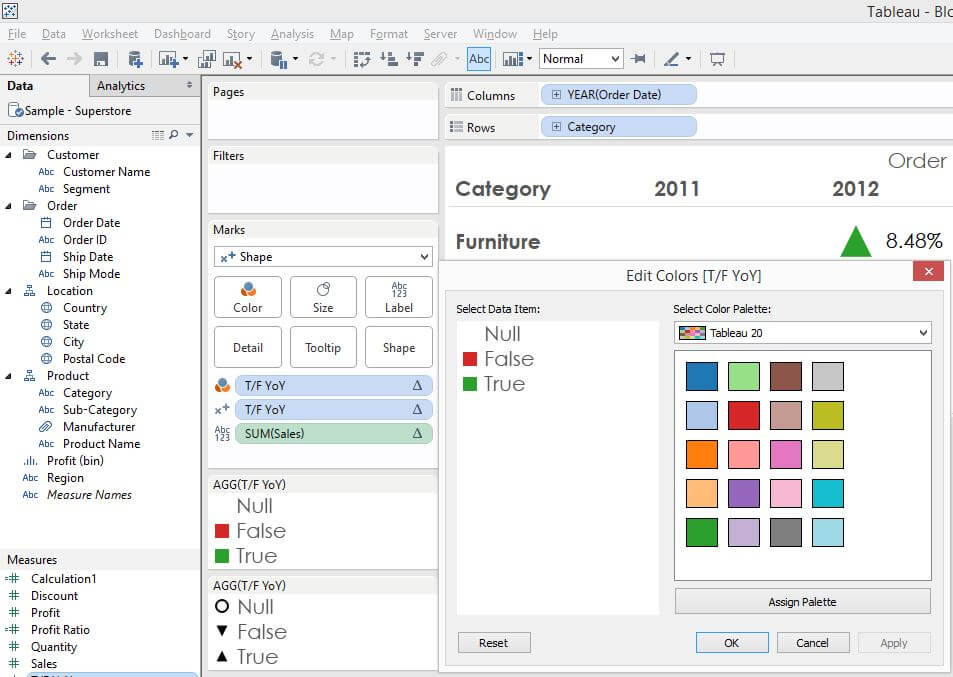Click the Assign Palette button
This screenshot has height=677, width=953.
802,602
